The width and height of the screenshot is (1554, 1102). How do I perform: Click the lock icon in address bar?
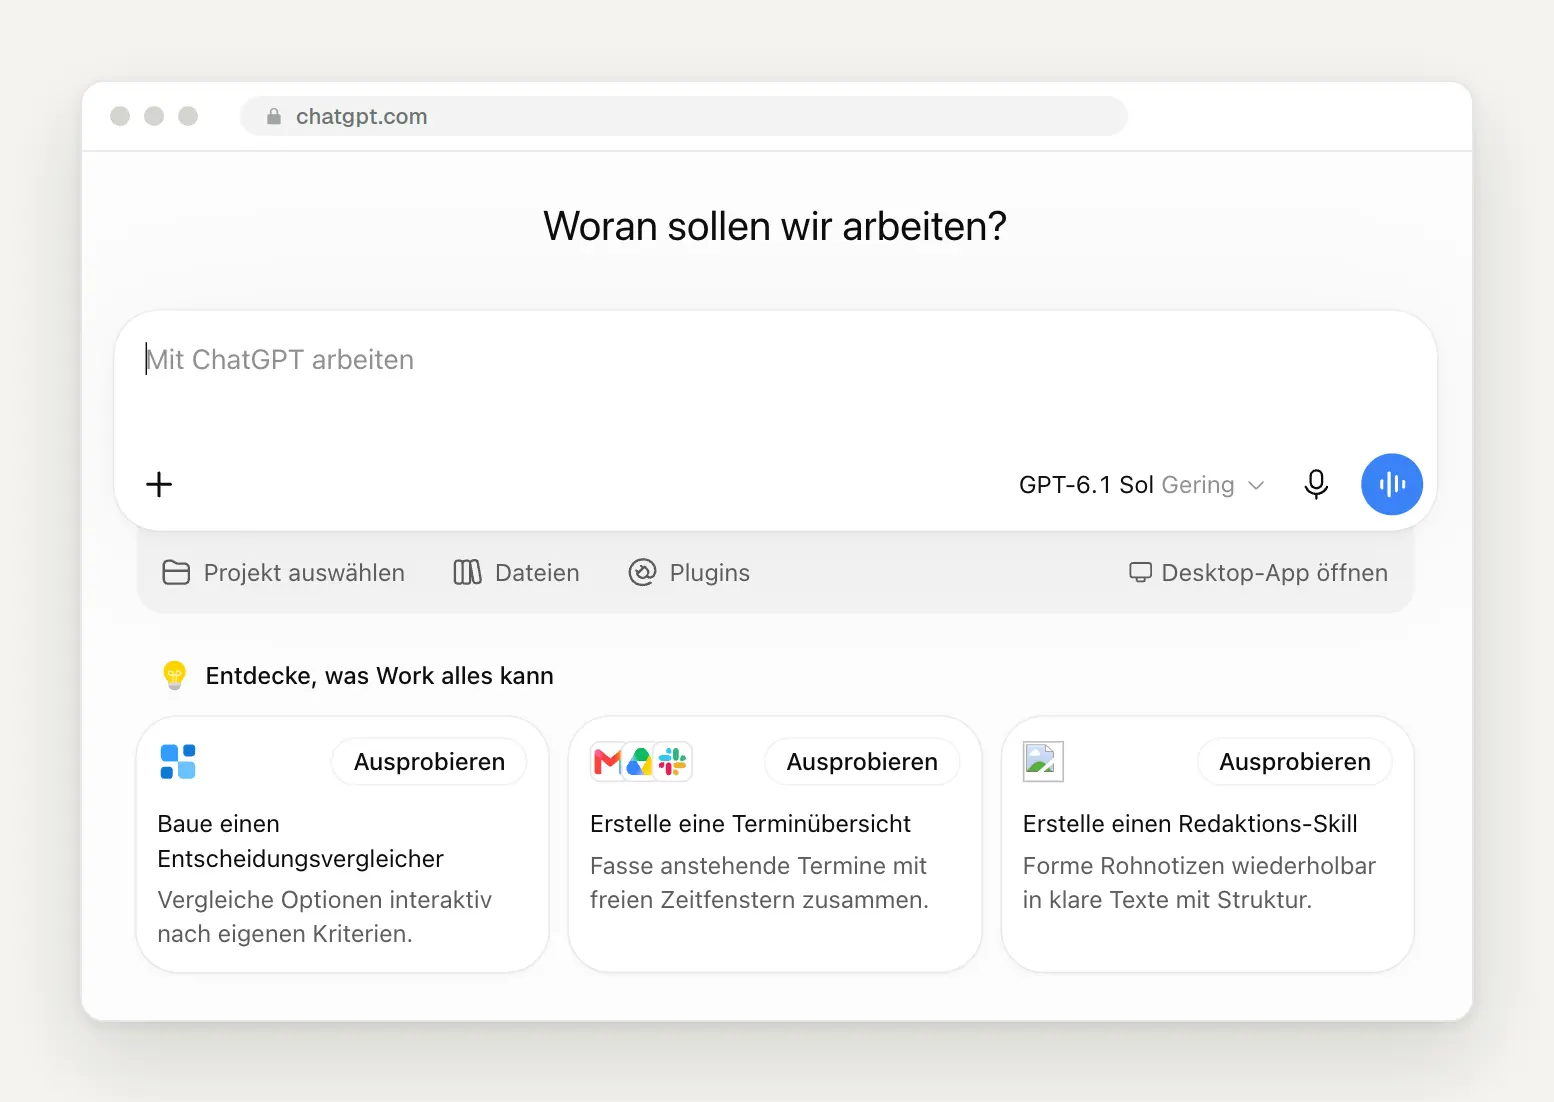(274, 117)
